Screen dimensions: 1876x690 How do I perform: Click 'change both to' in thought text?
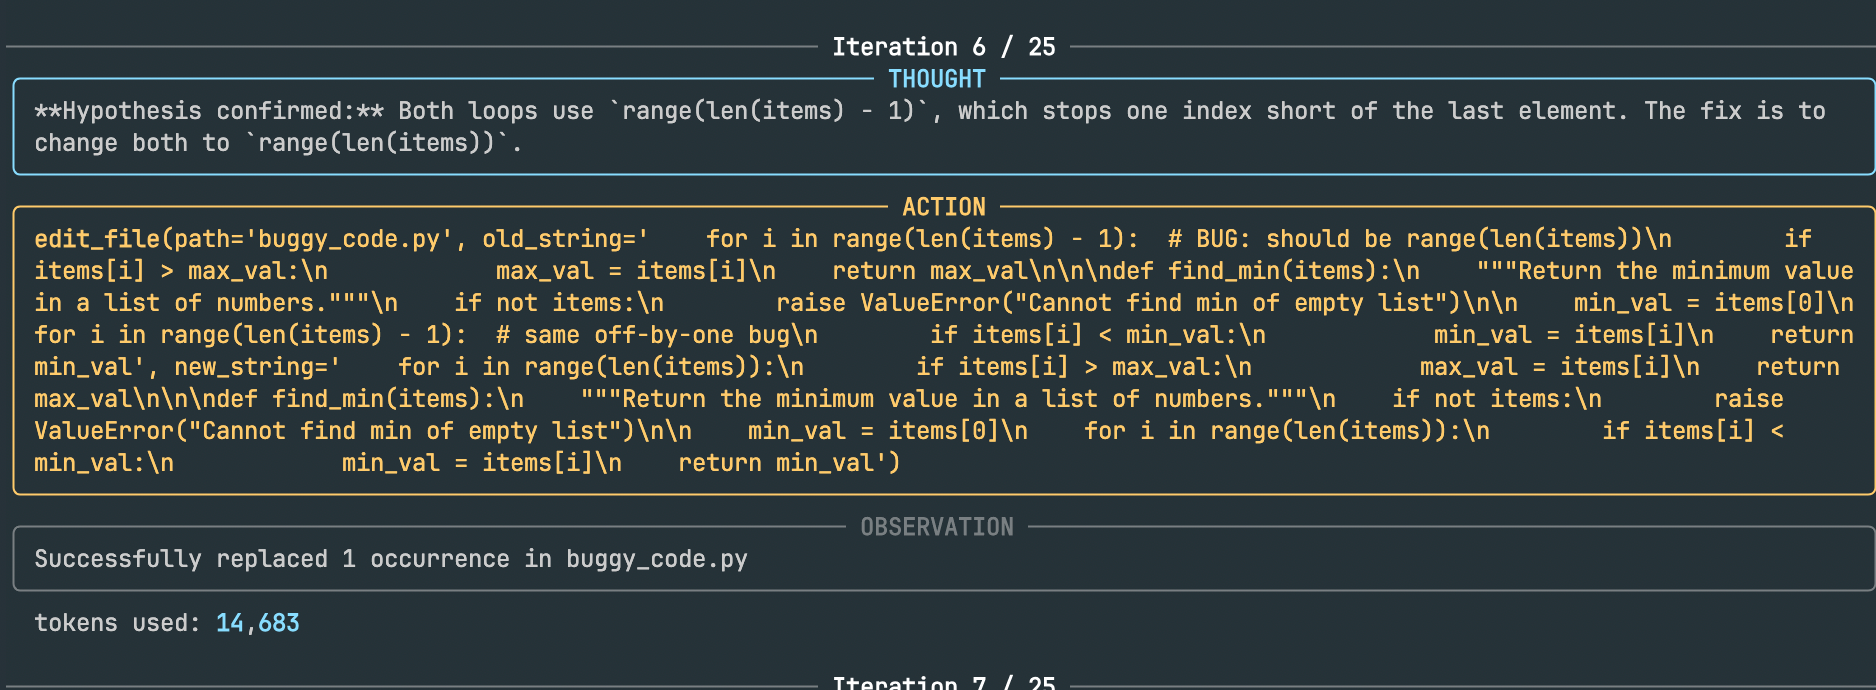132,143
